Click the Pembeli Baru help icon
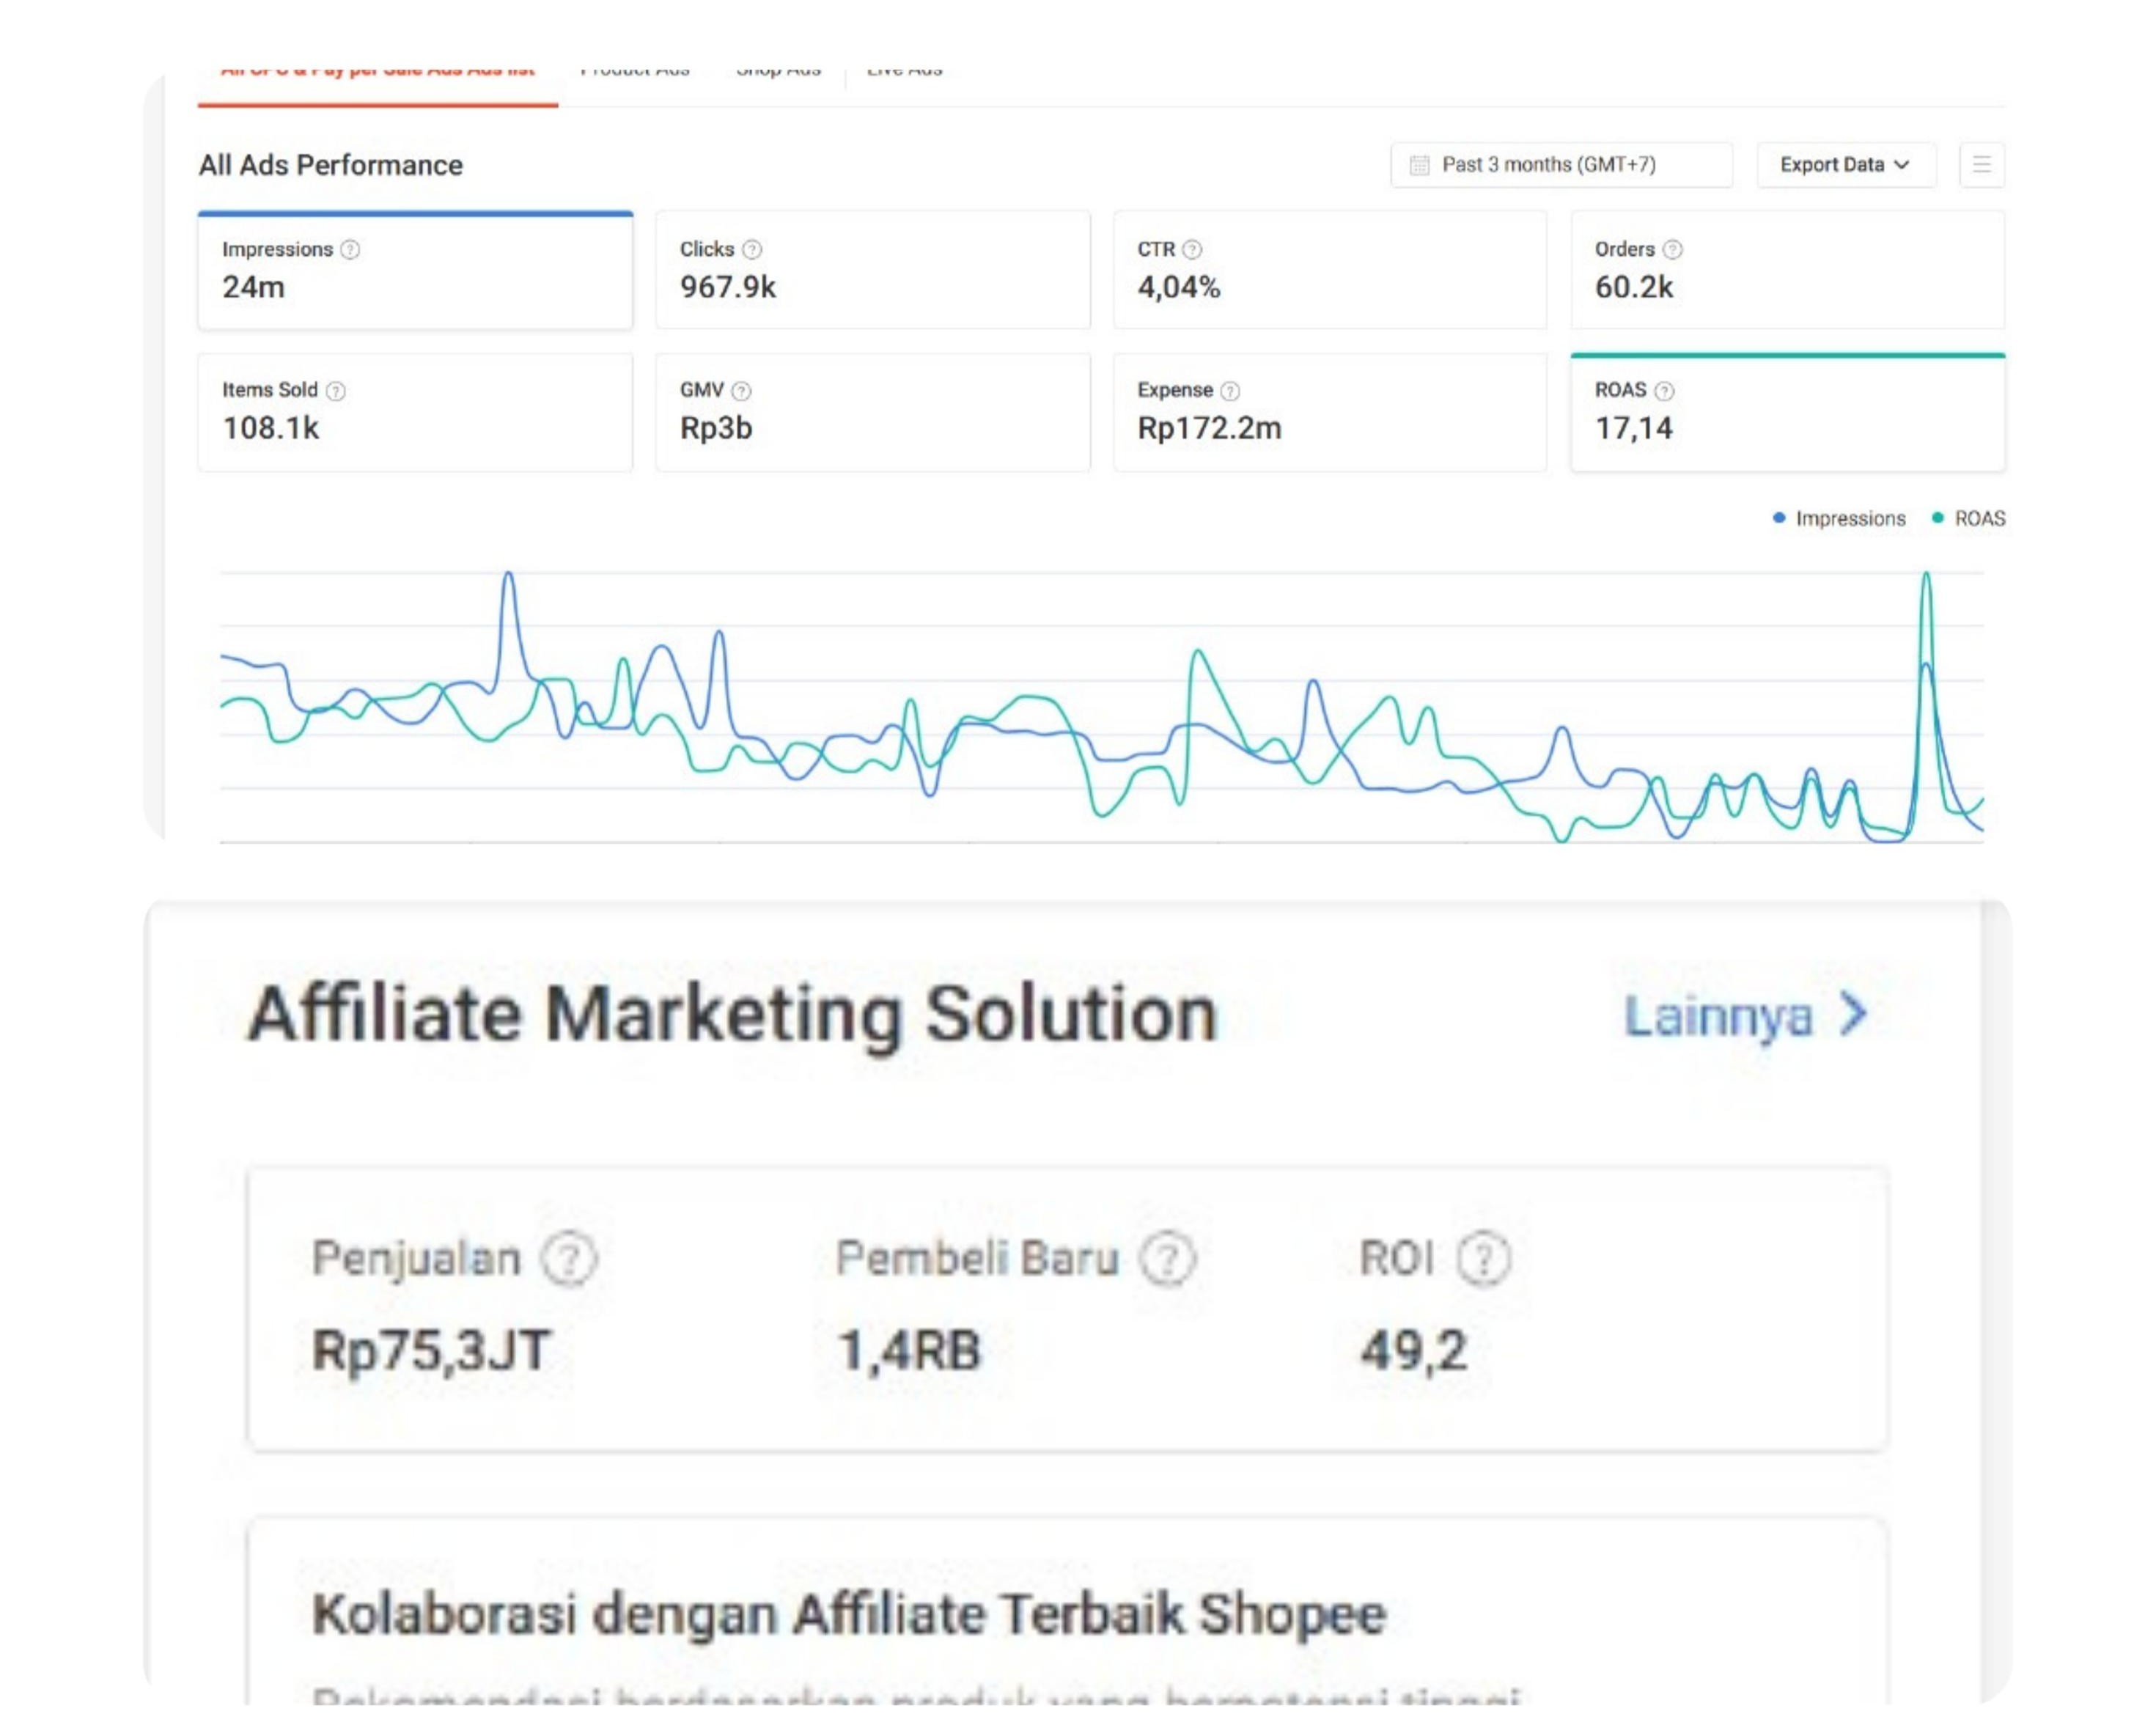 [1168, 1258]
